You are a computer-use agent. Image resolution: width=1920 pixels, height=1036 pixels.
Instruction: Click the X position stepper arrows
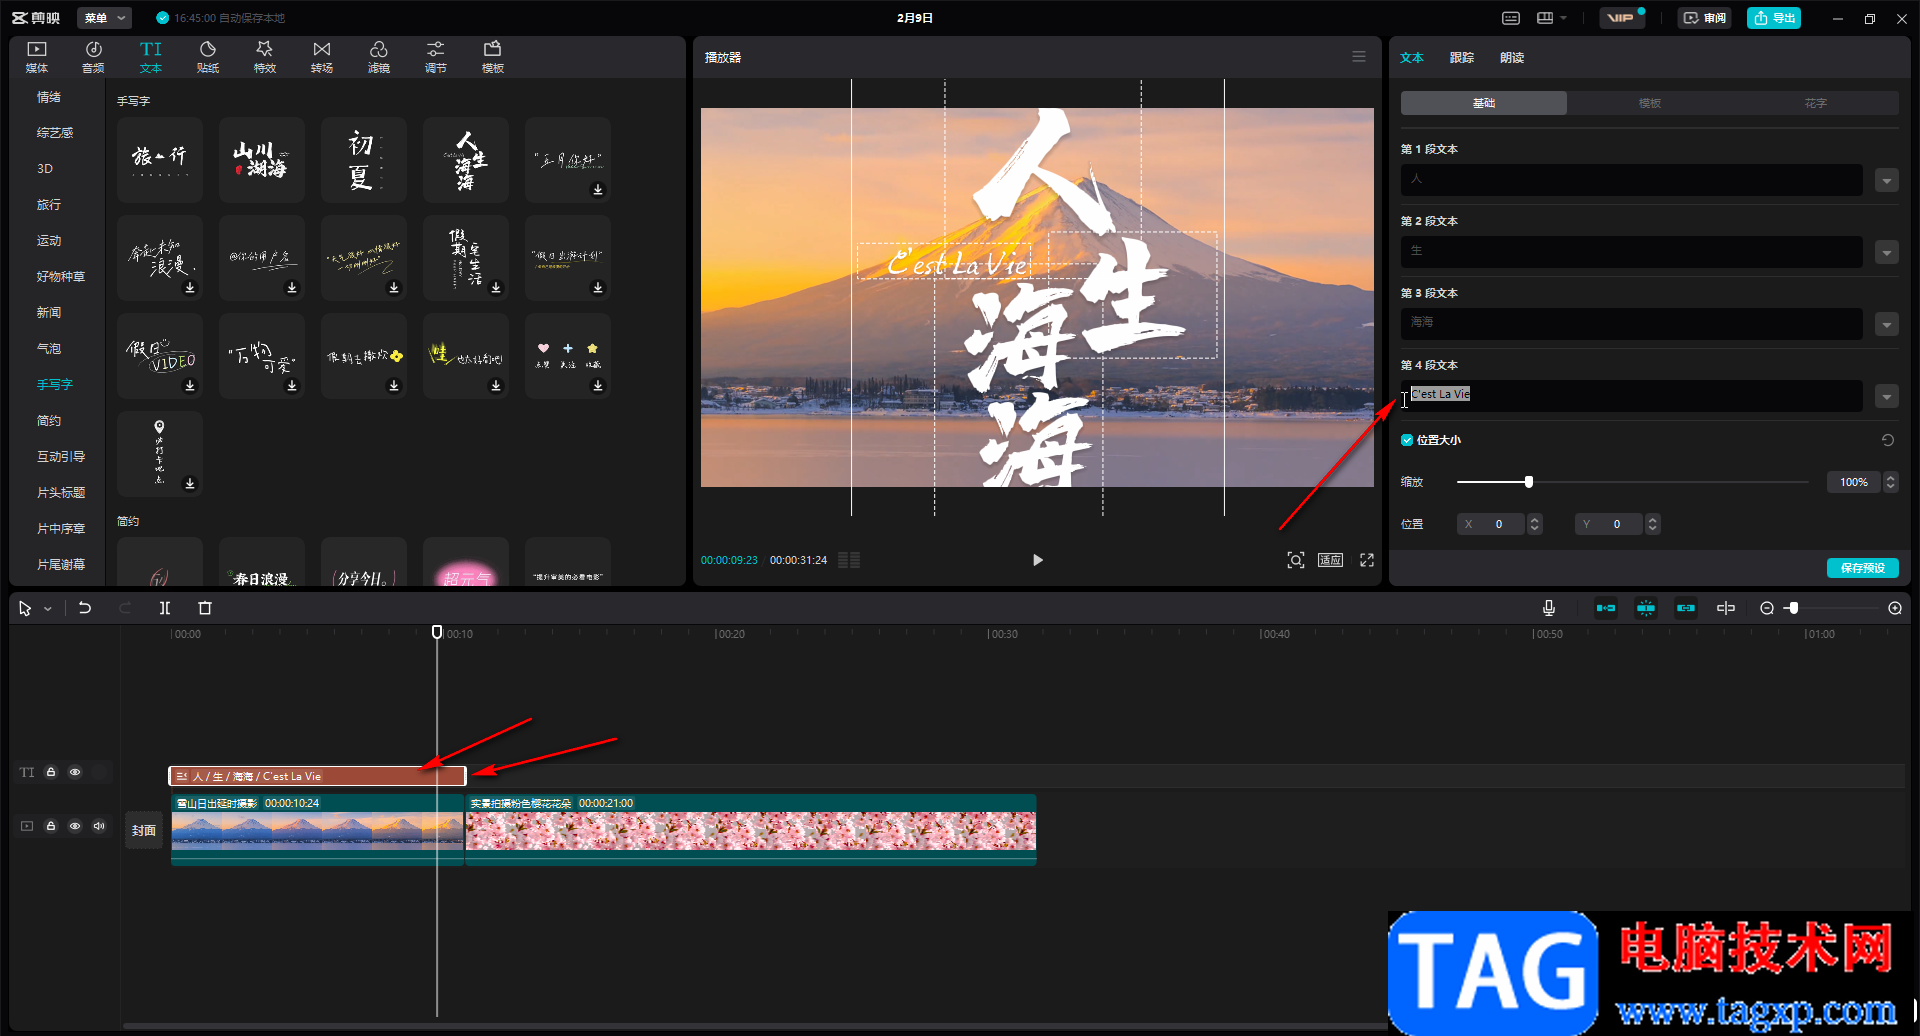point(1535,524)
